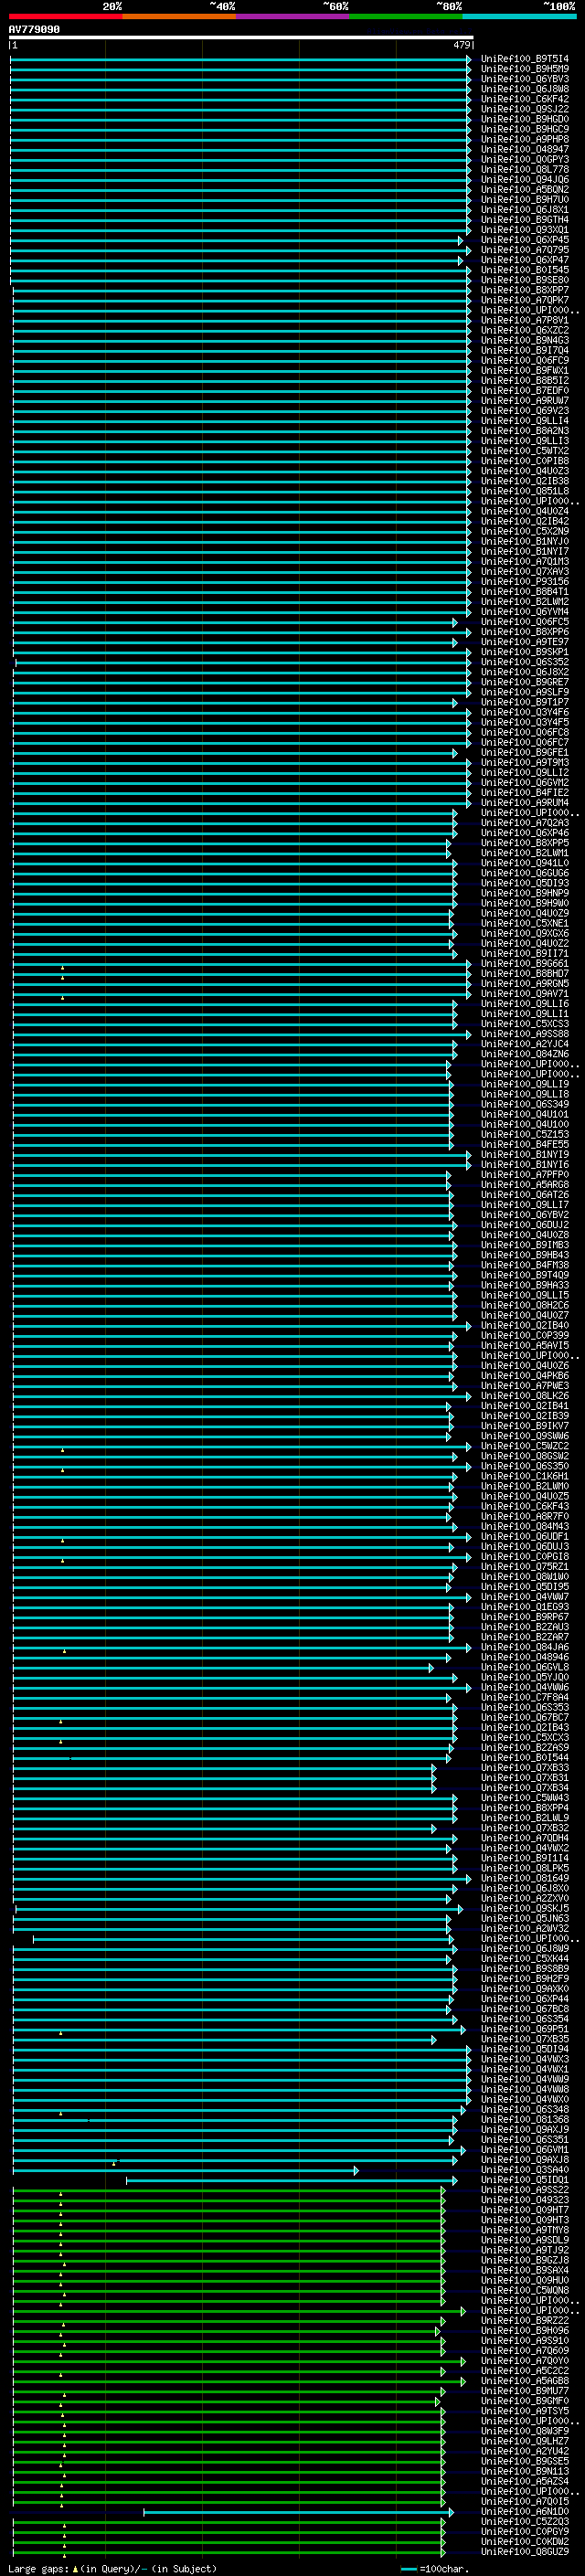Viewport: 585px width, 2576px height.
Task: Select the query label AV779090
Action: click(34, 30)
